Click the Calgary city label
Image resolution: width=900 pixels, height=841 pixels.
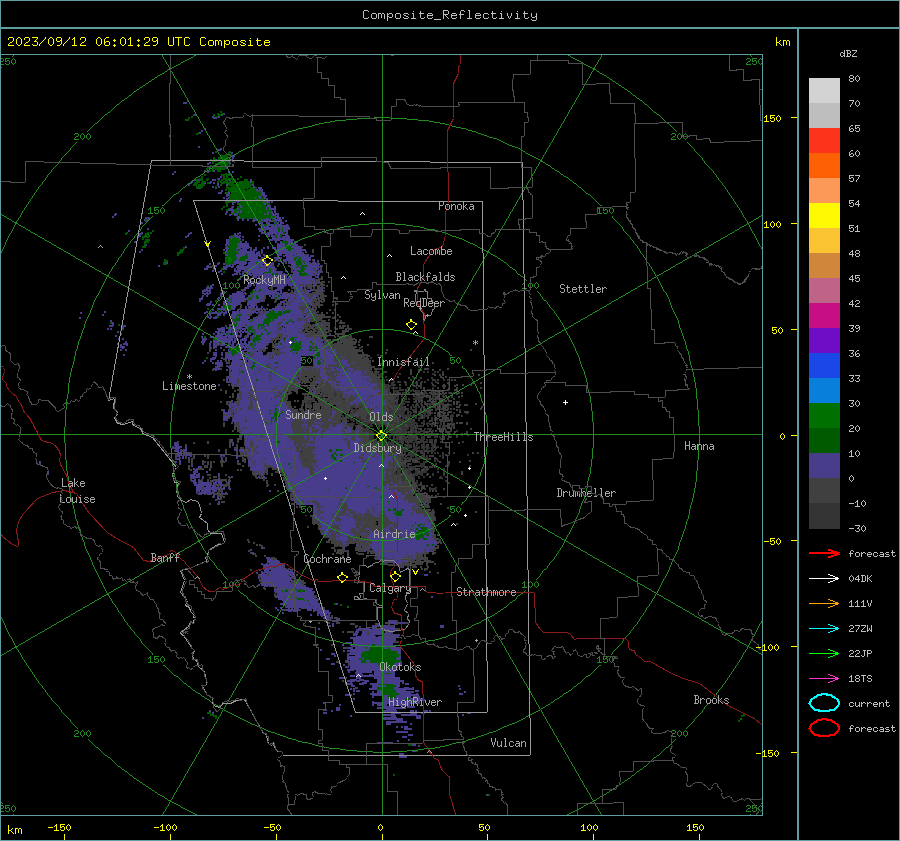coord(390,588)
